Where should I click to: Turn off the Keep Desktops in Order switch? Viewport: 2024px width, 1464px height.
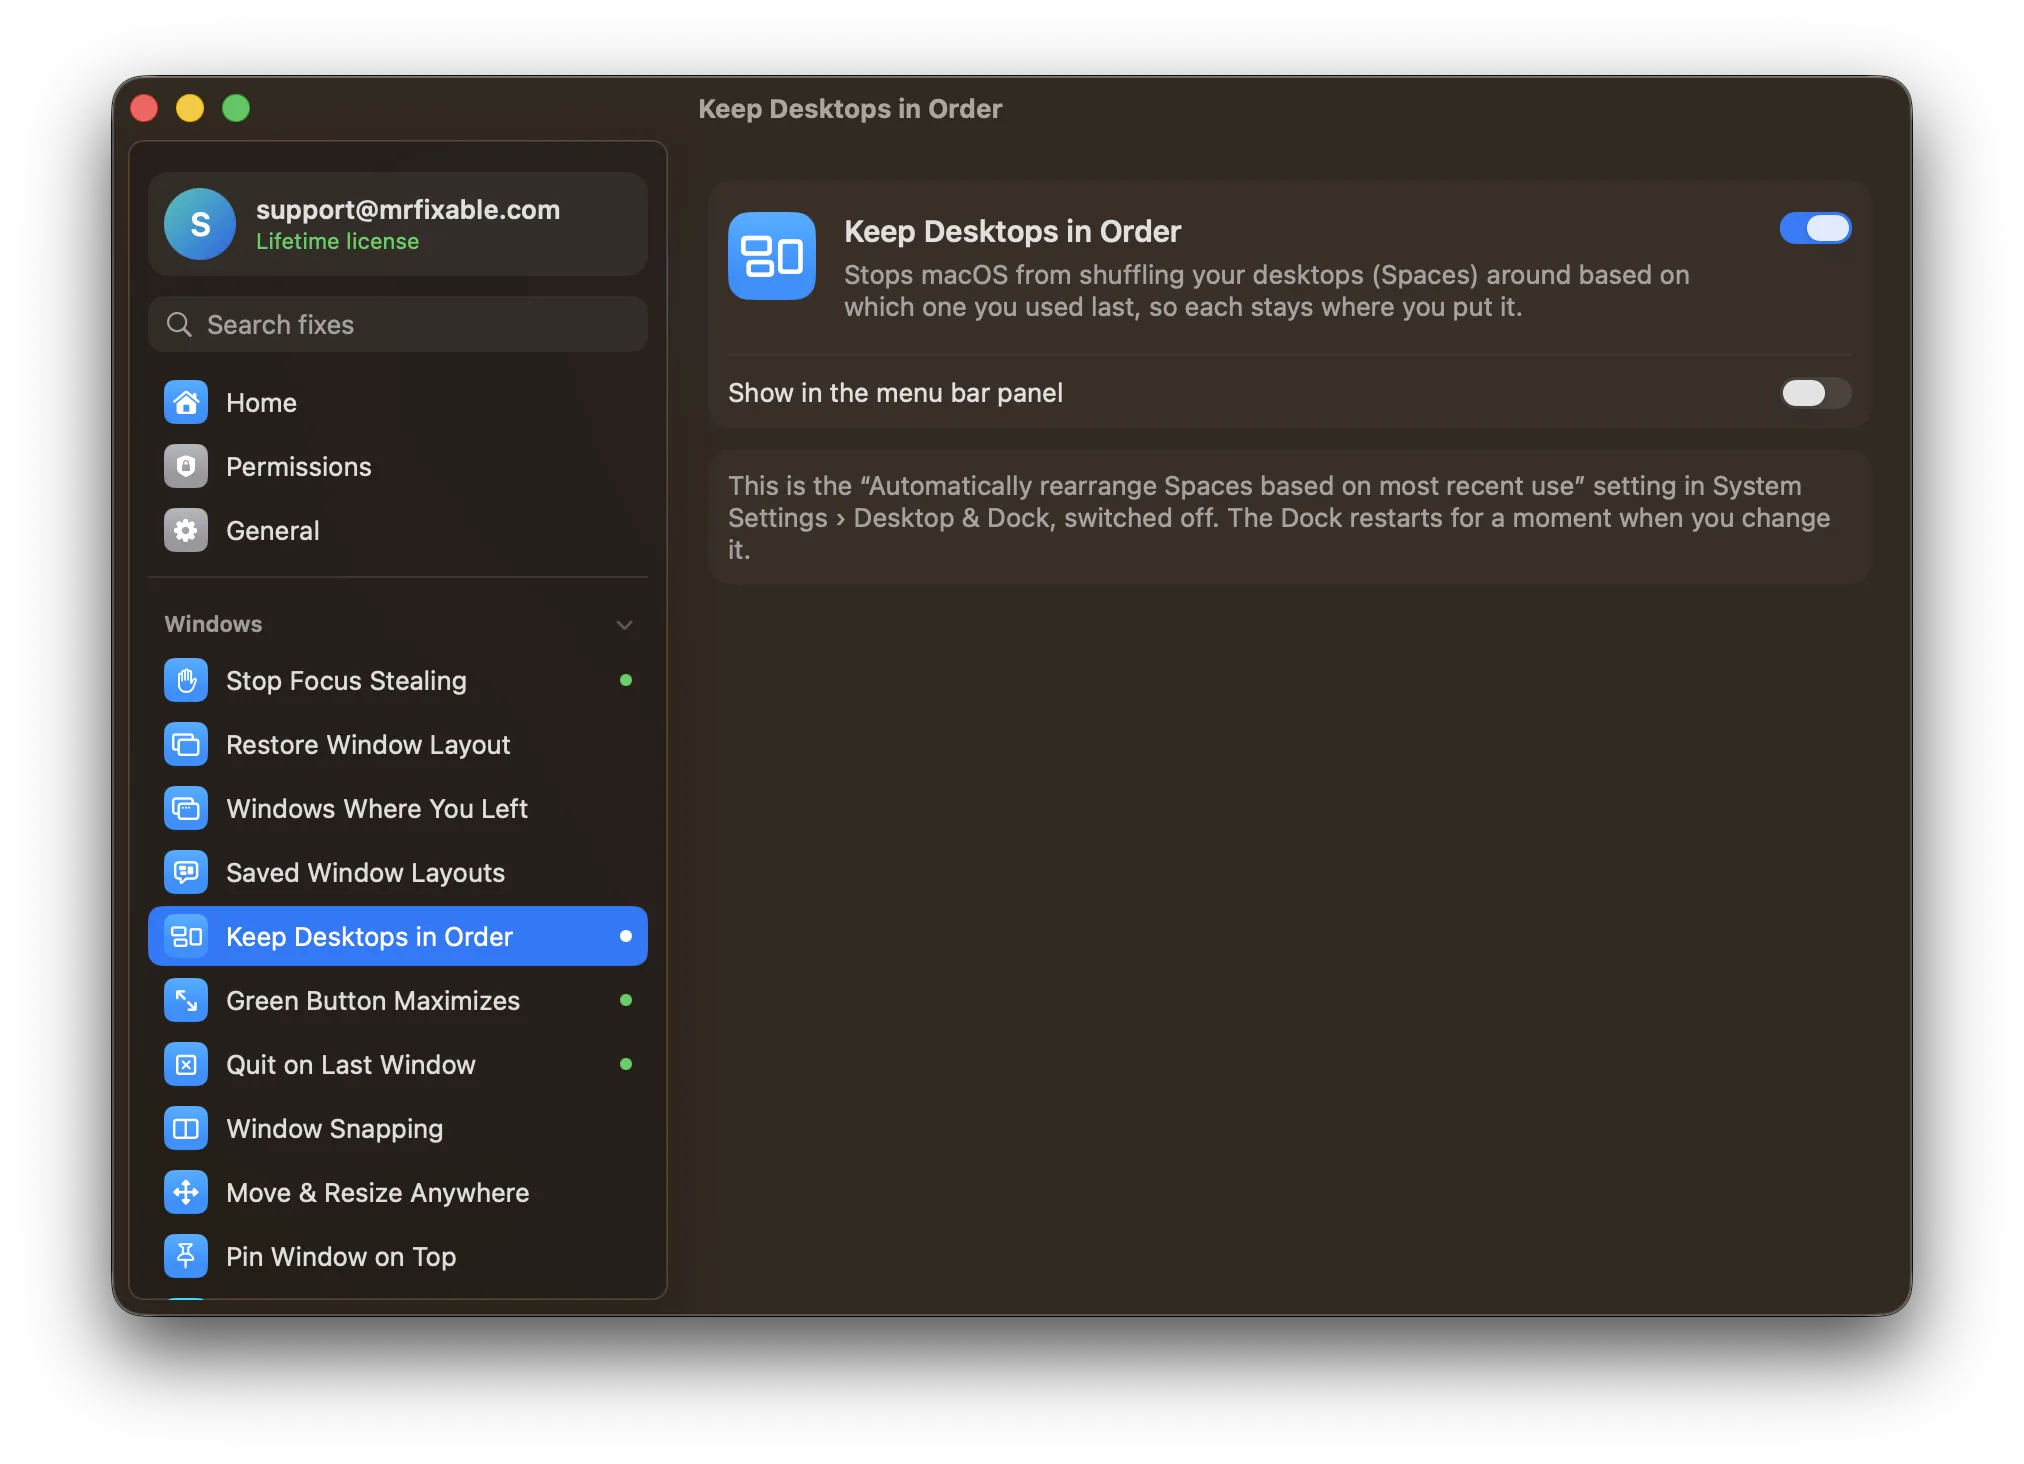(1815, 229)
